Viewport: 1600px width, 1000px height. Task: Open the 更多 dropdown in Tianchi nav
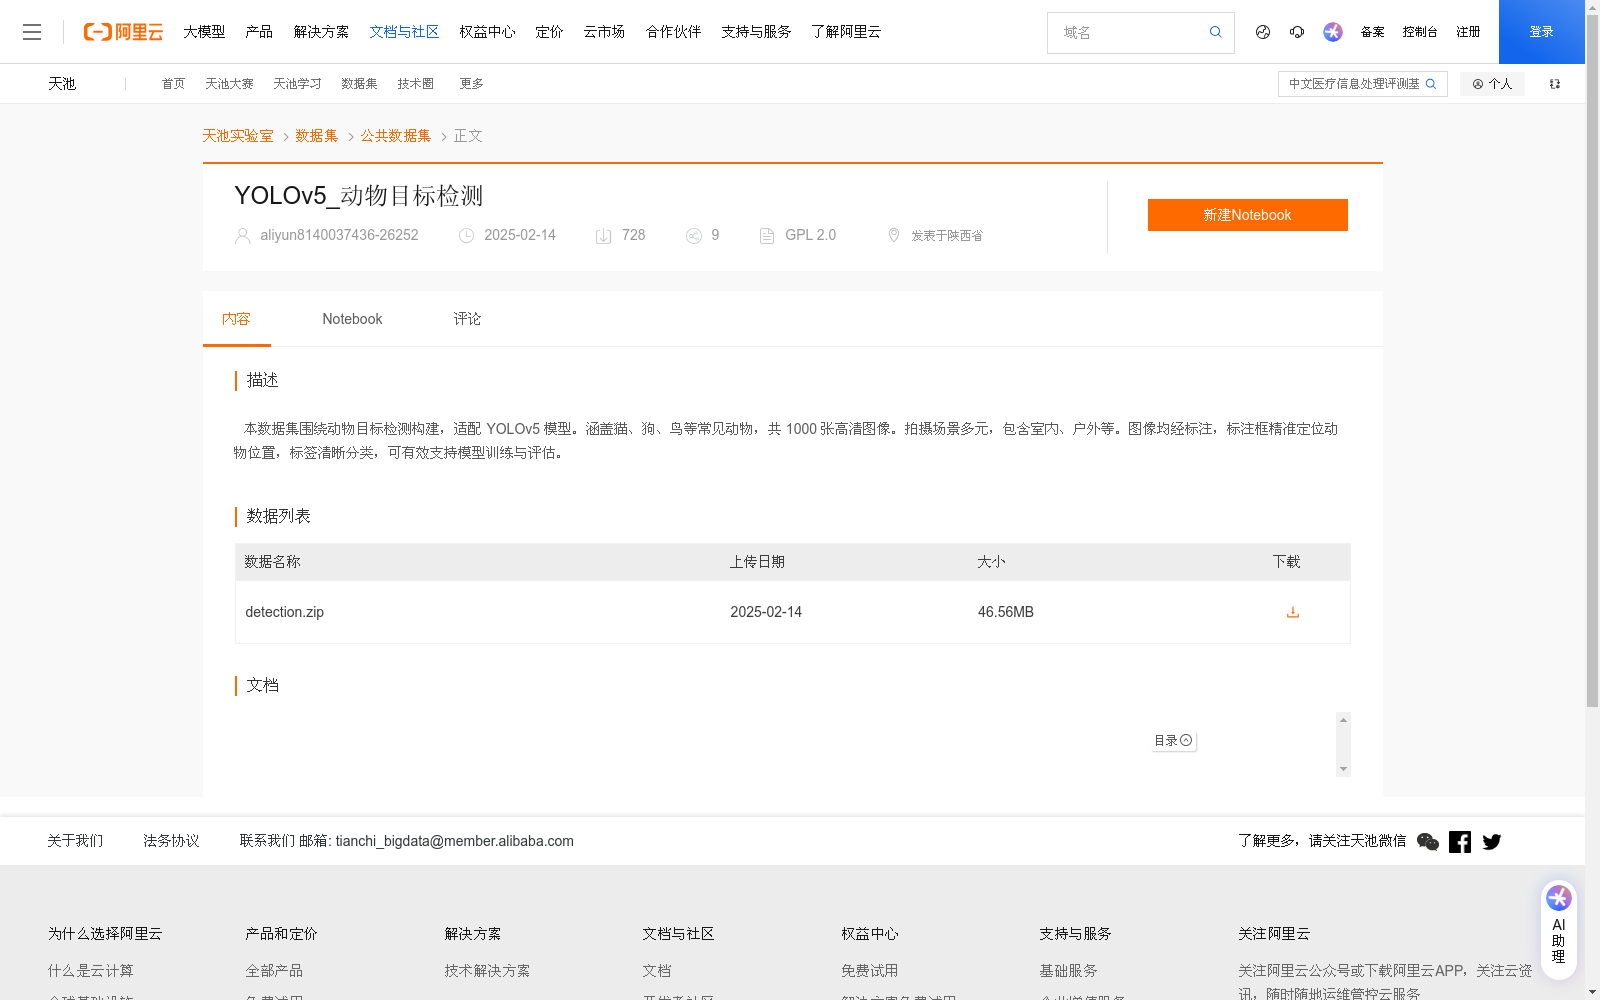(471, 83)
